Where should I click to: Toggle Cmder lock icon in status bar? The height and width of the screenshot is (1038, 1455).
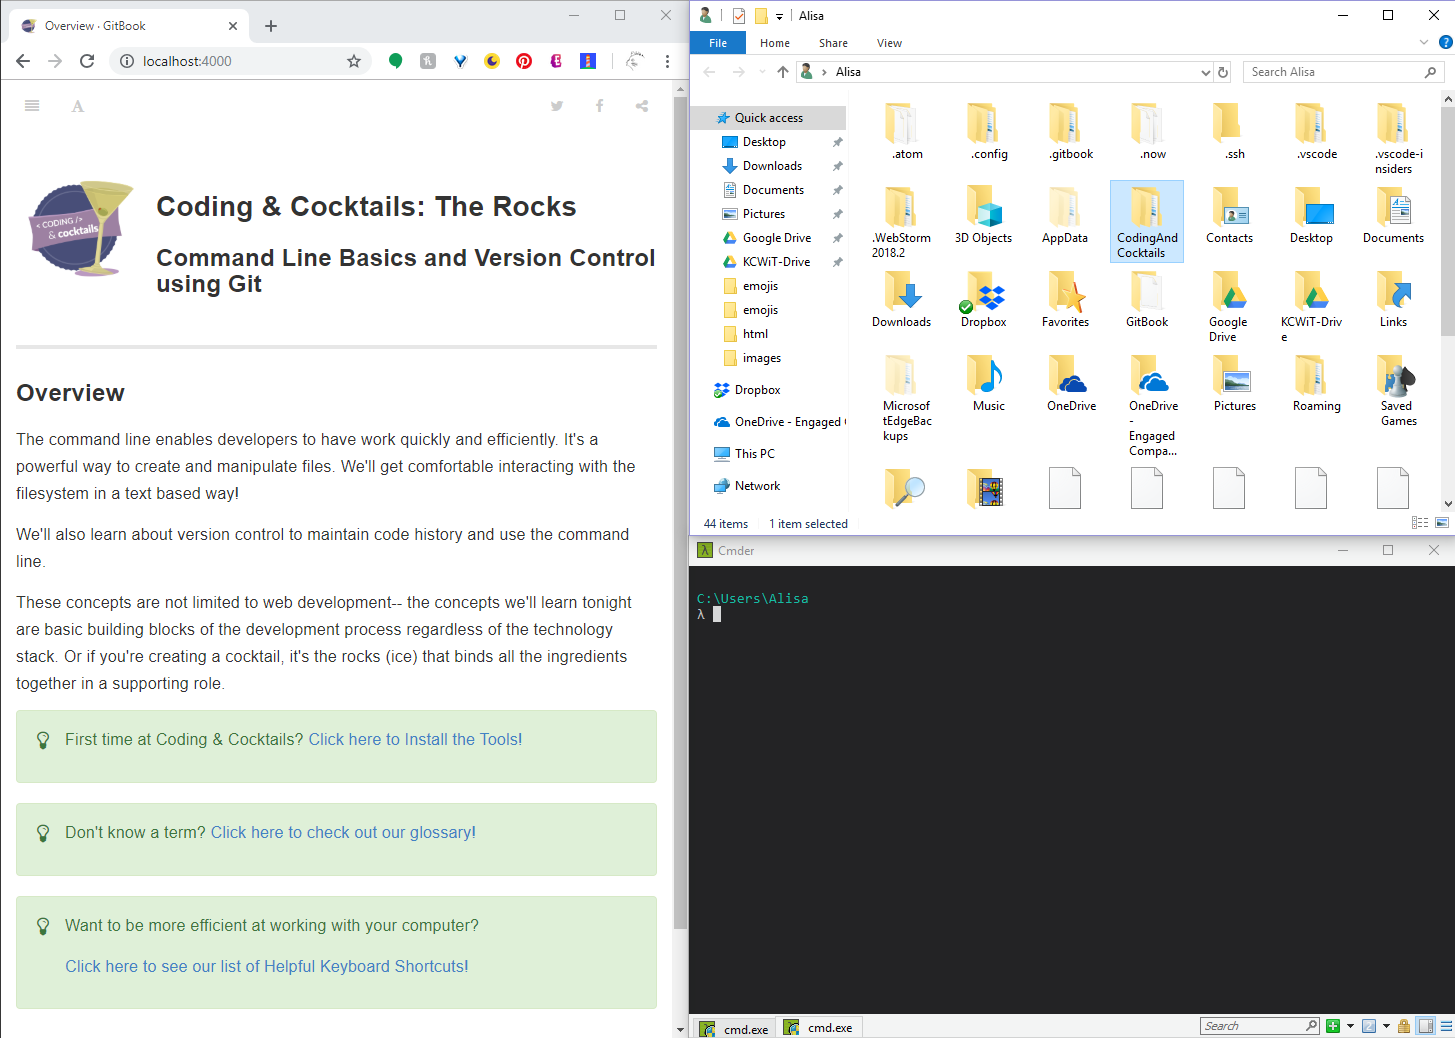(1404, 1026)
